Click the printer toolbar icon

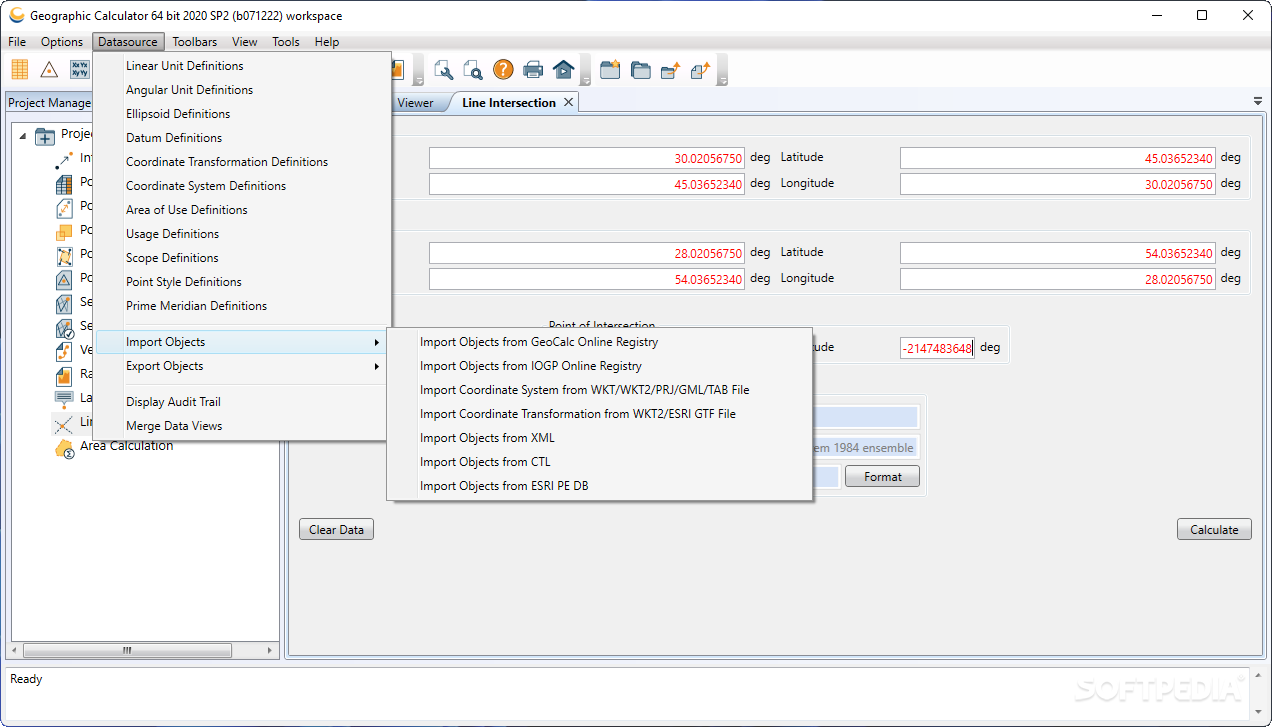click(x=533, y=69)
